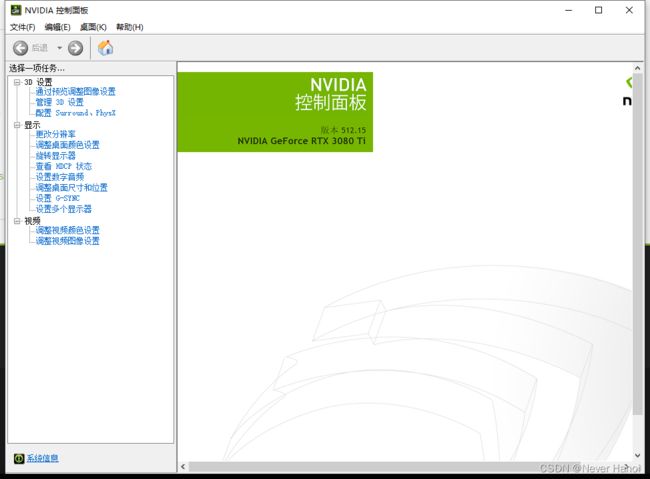This screenshot has height=479, width=650.
Task: Open 通过预览调整图像设置
Action: pyautogui.click(x=75, y=92)
